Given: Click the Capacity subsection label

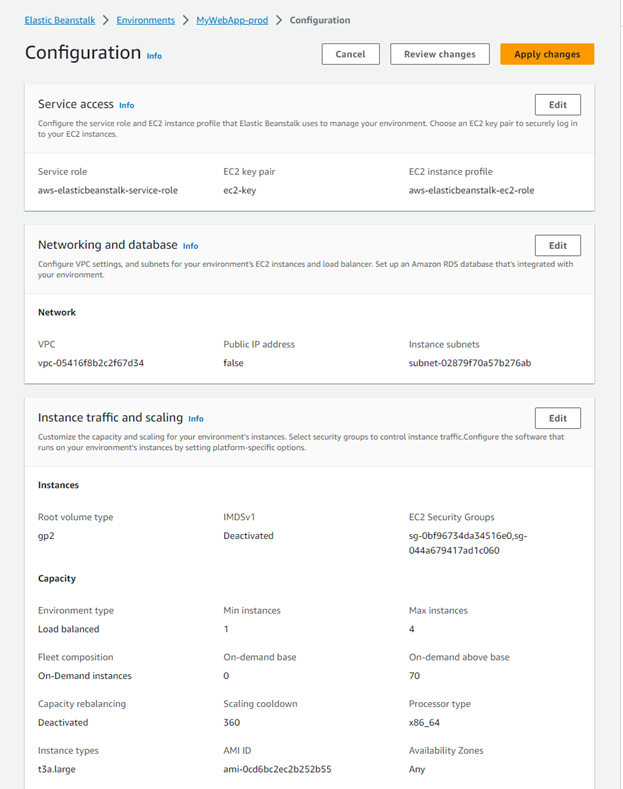Looking at the screenshot, I should [57, 579].
